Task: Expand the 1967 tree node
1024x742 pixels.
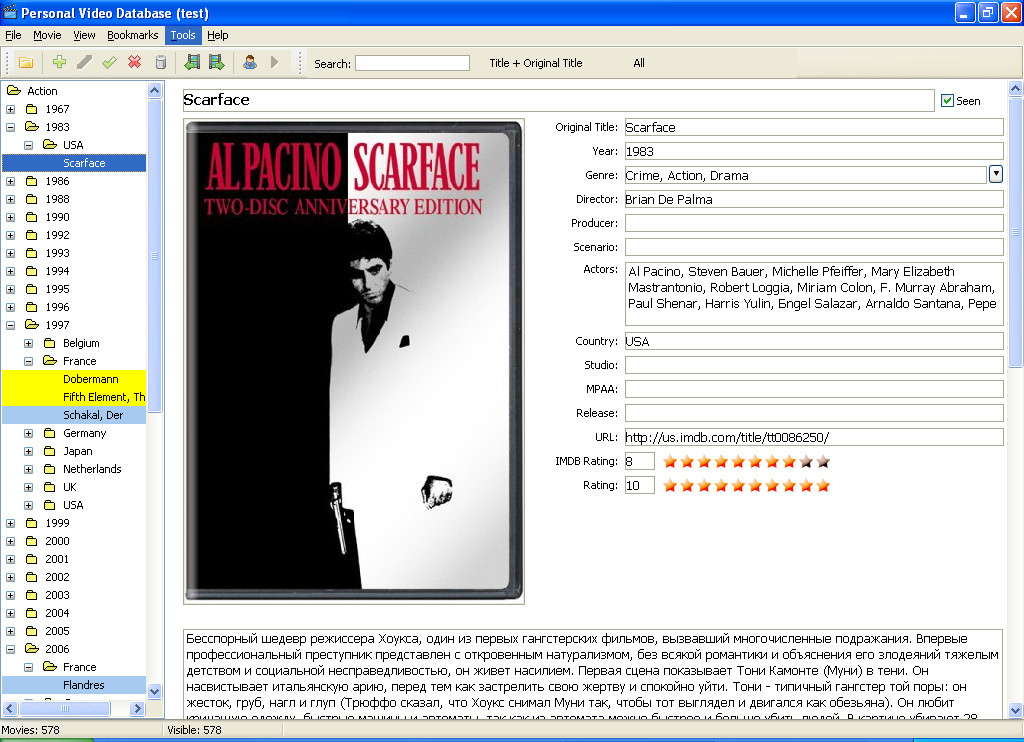Action: tap(10, 109)
